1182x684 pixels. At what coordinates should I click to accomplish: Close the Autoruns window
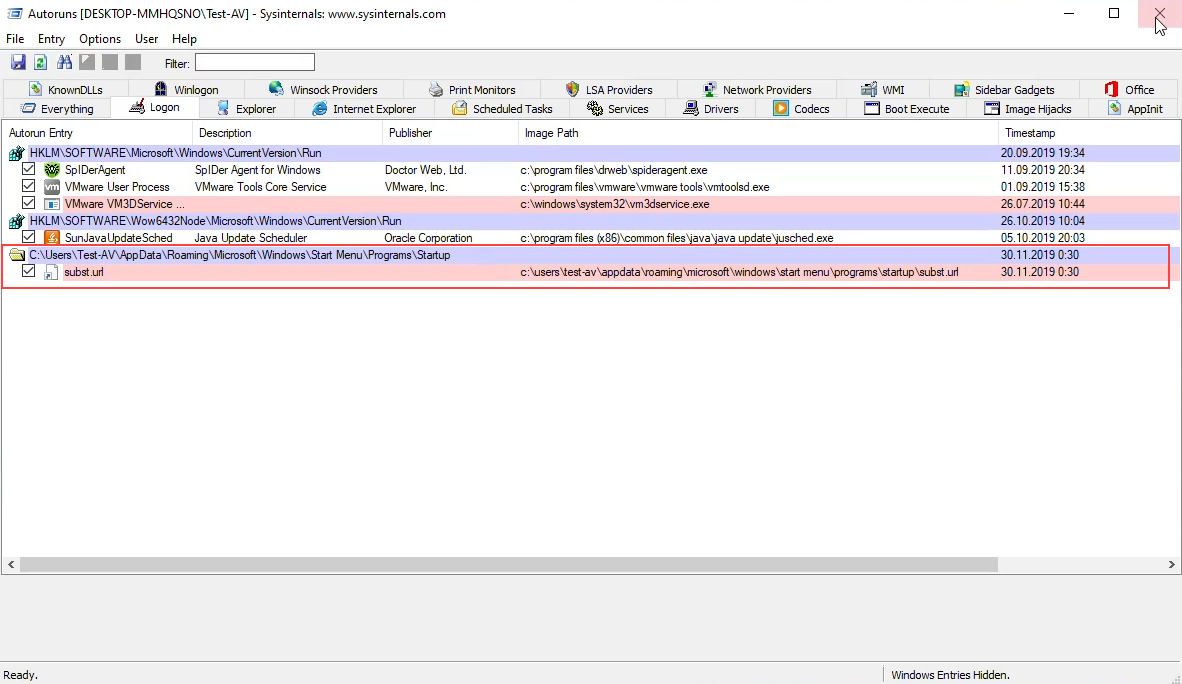click(x=1159, y=14)
